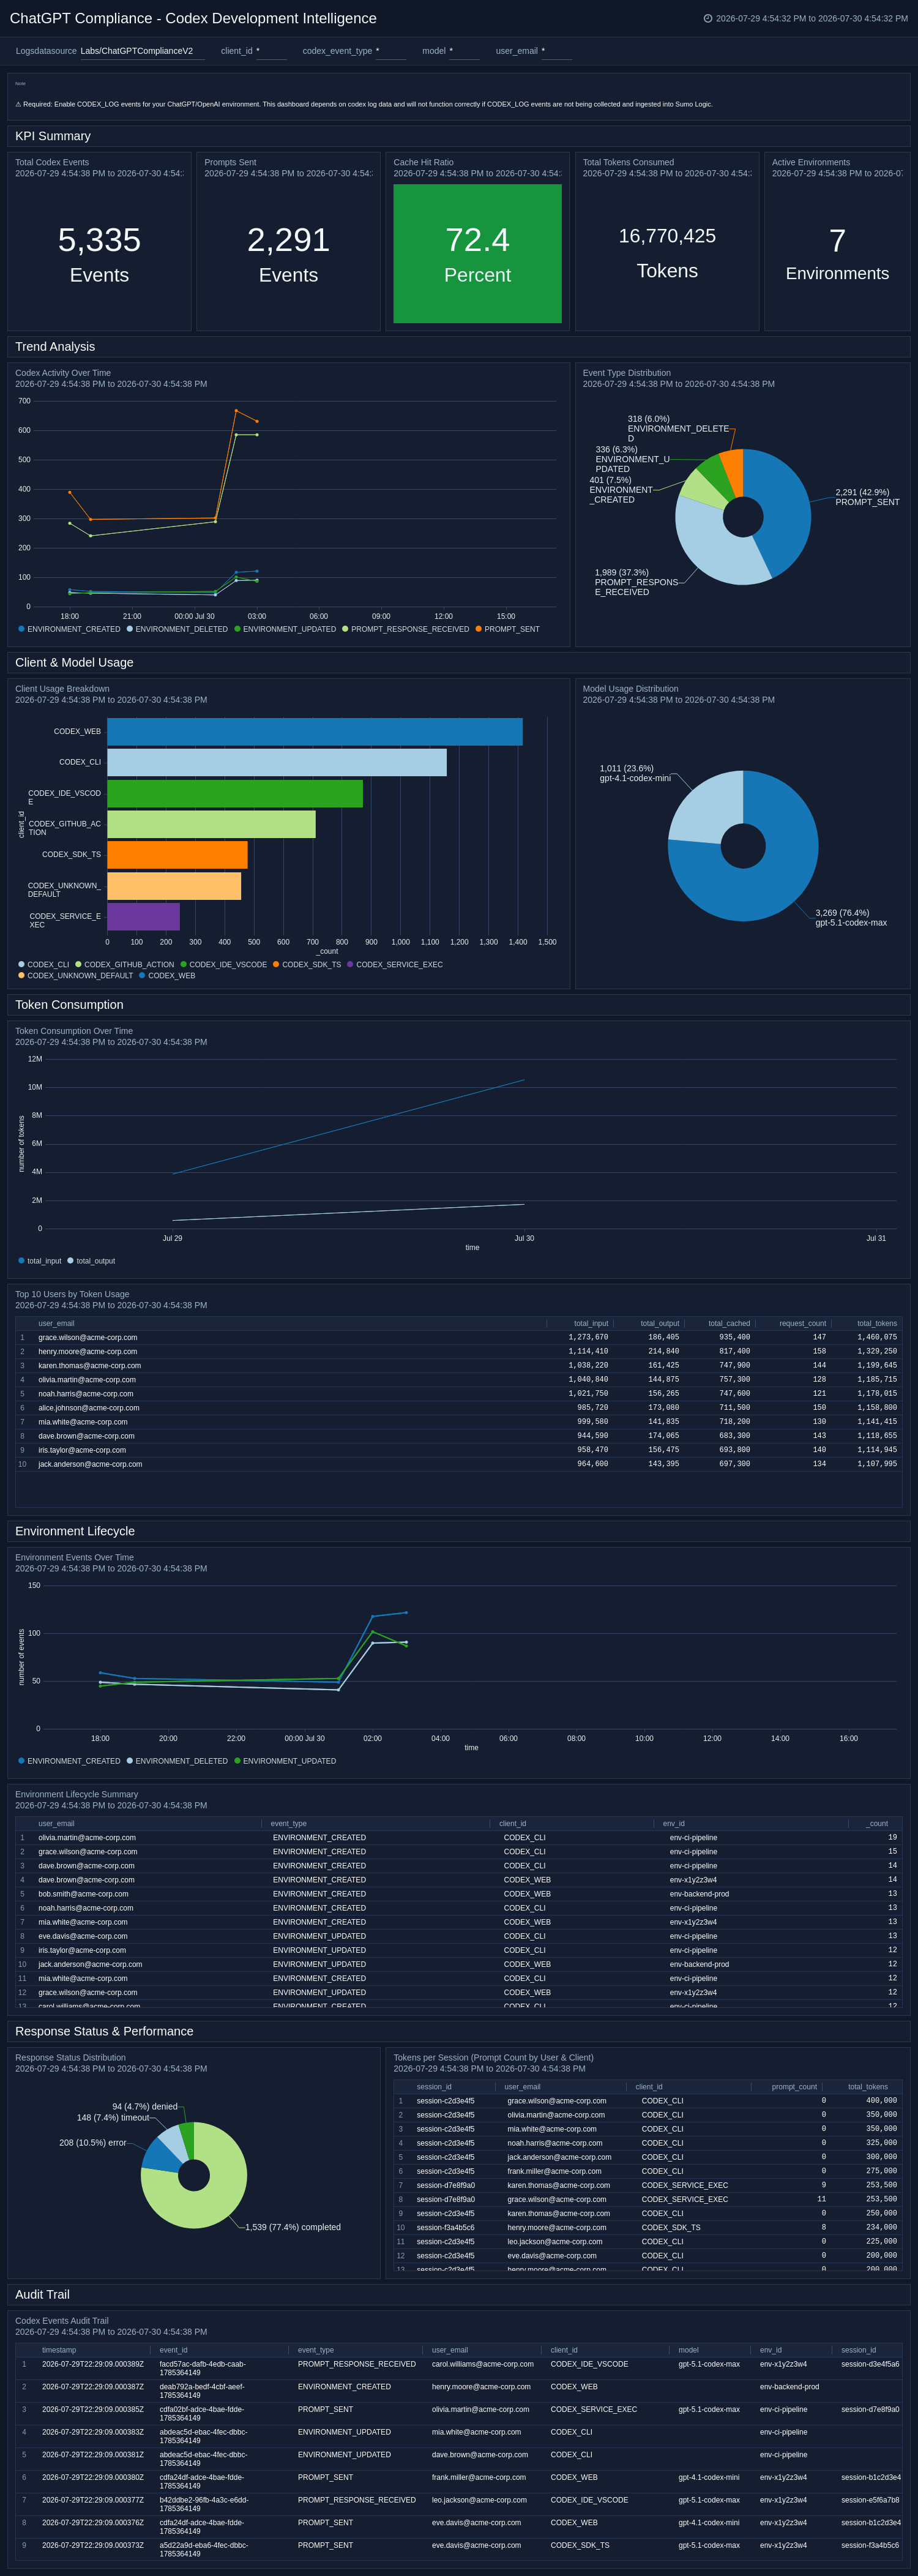Toggle ENVIRONMENT_DELETED series in Codex Activity legend
The width and height of the screenshot is (918, 2576).
177,629
